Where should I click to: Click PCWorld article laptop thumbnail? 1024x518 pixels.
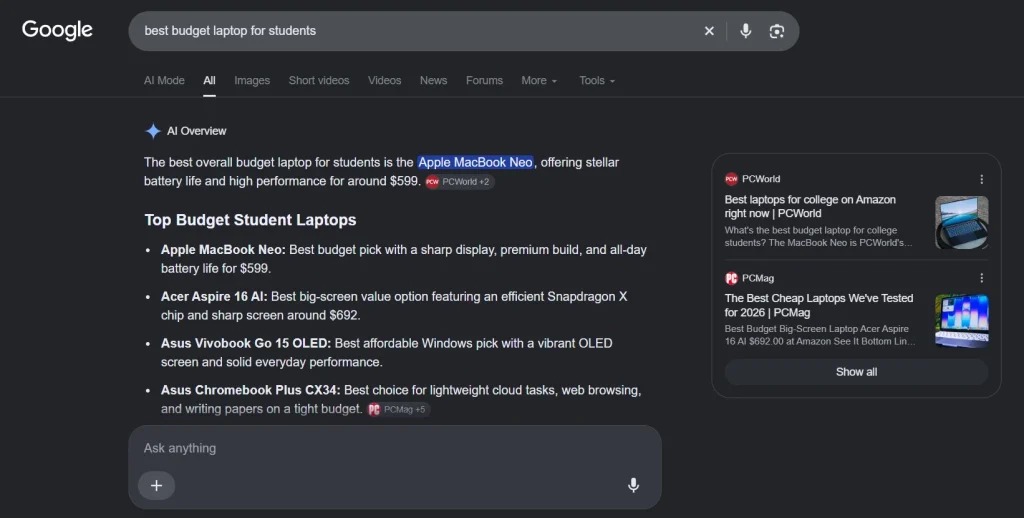point(961,223)
